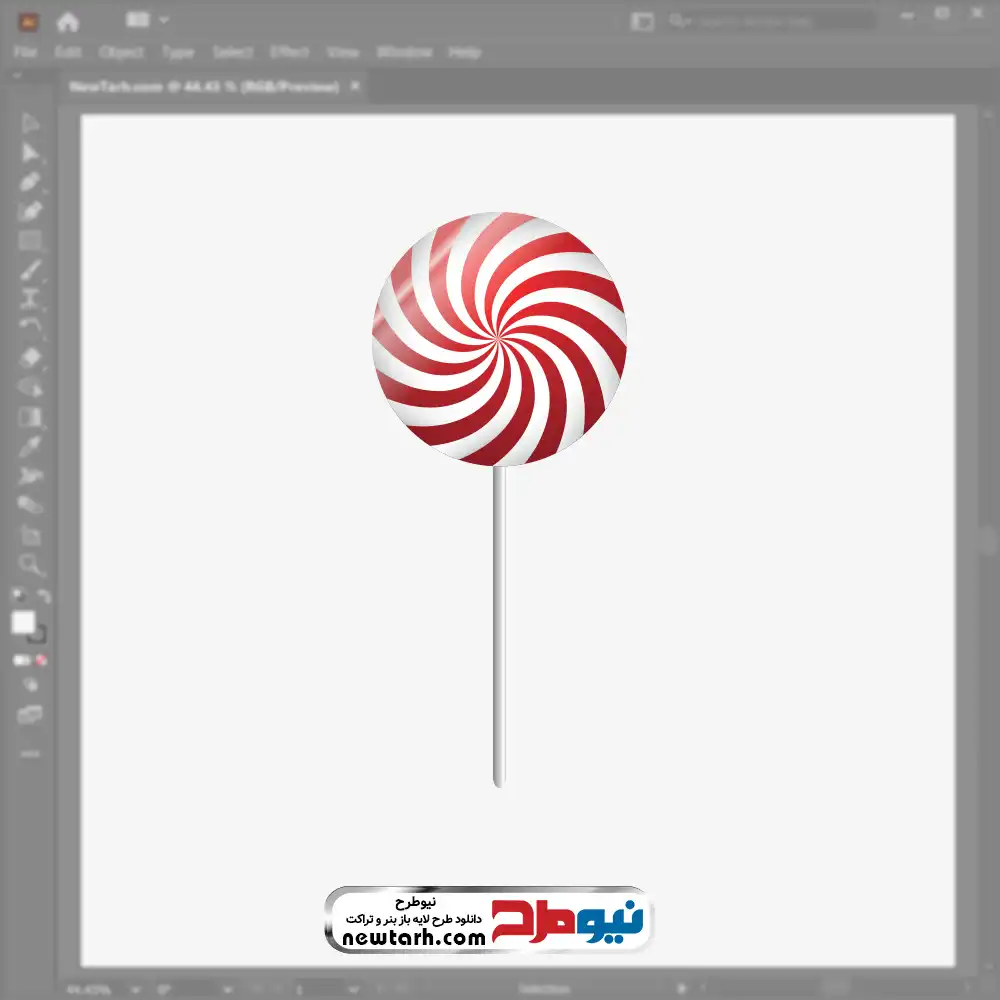Open the arrange documents dropdown
The height and width of the screenshot is (1000, 1000).
point(147,20)
